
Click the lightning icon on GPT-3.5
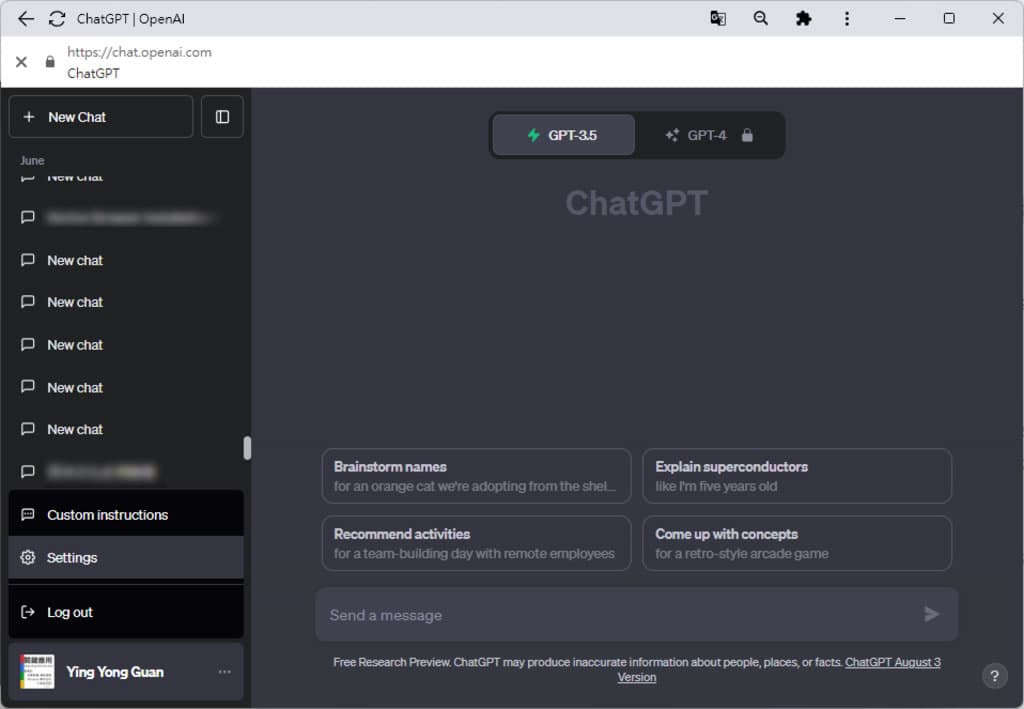point(534,135)
